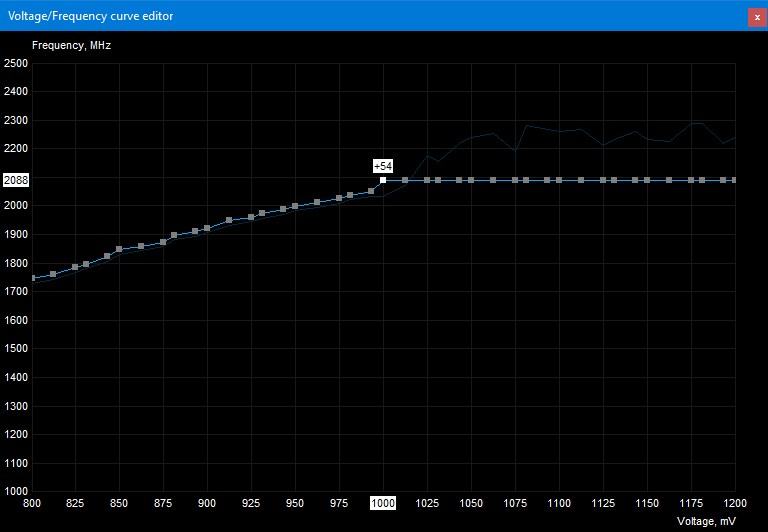The image size is (768, 532).
Task: Click the 875 voltage axis label
Action: [163, 503]
